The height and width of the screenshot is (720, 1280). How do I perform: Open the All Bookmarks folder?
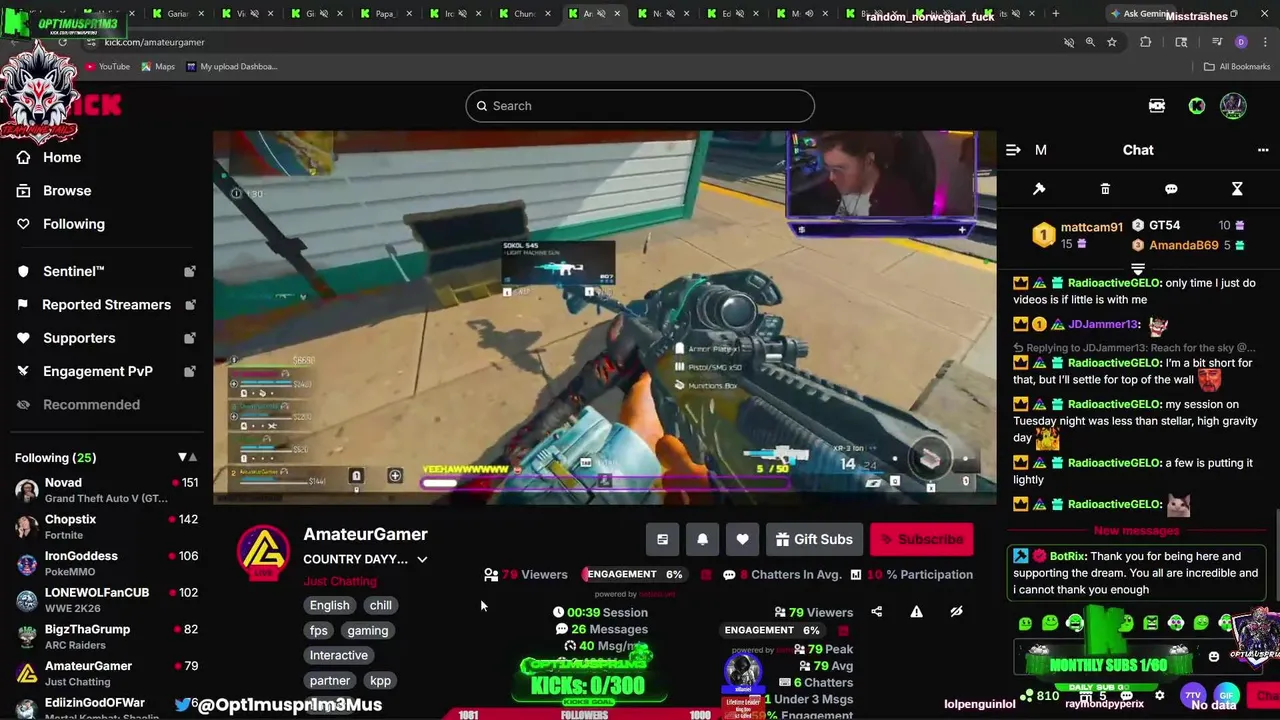[1237, 66]
